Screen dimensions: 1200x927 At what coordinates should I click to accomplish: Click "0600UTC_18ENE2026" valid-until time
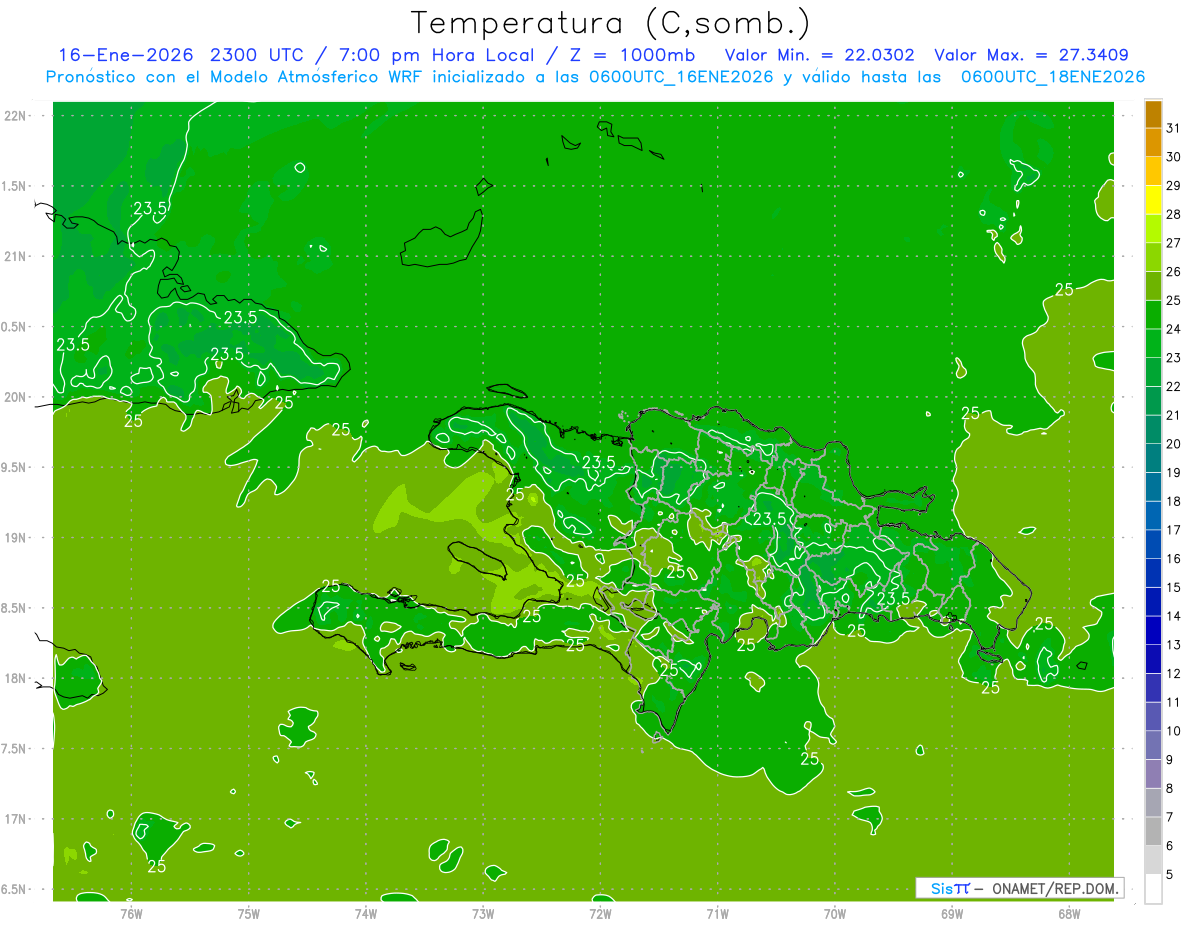(x=1053, y=77)
